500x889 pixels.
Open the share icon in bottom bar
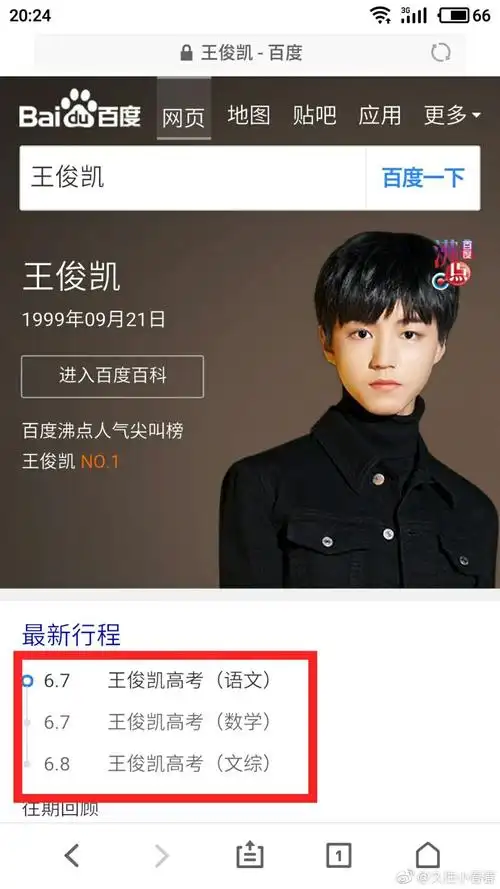[x=250, y=855]
